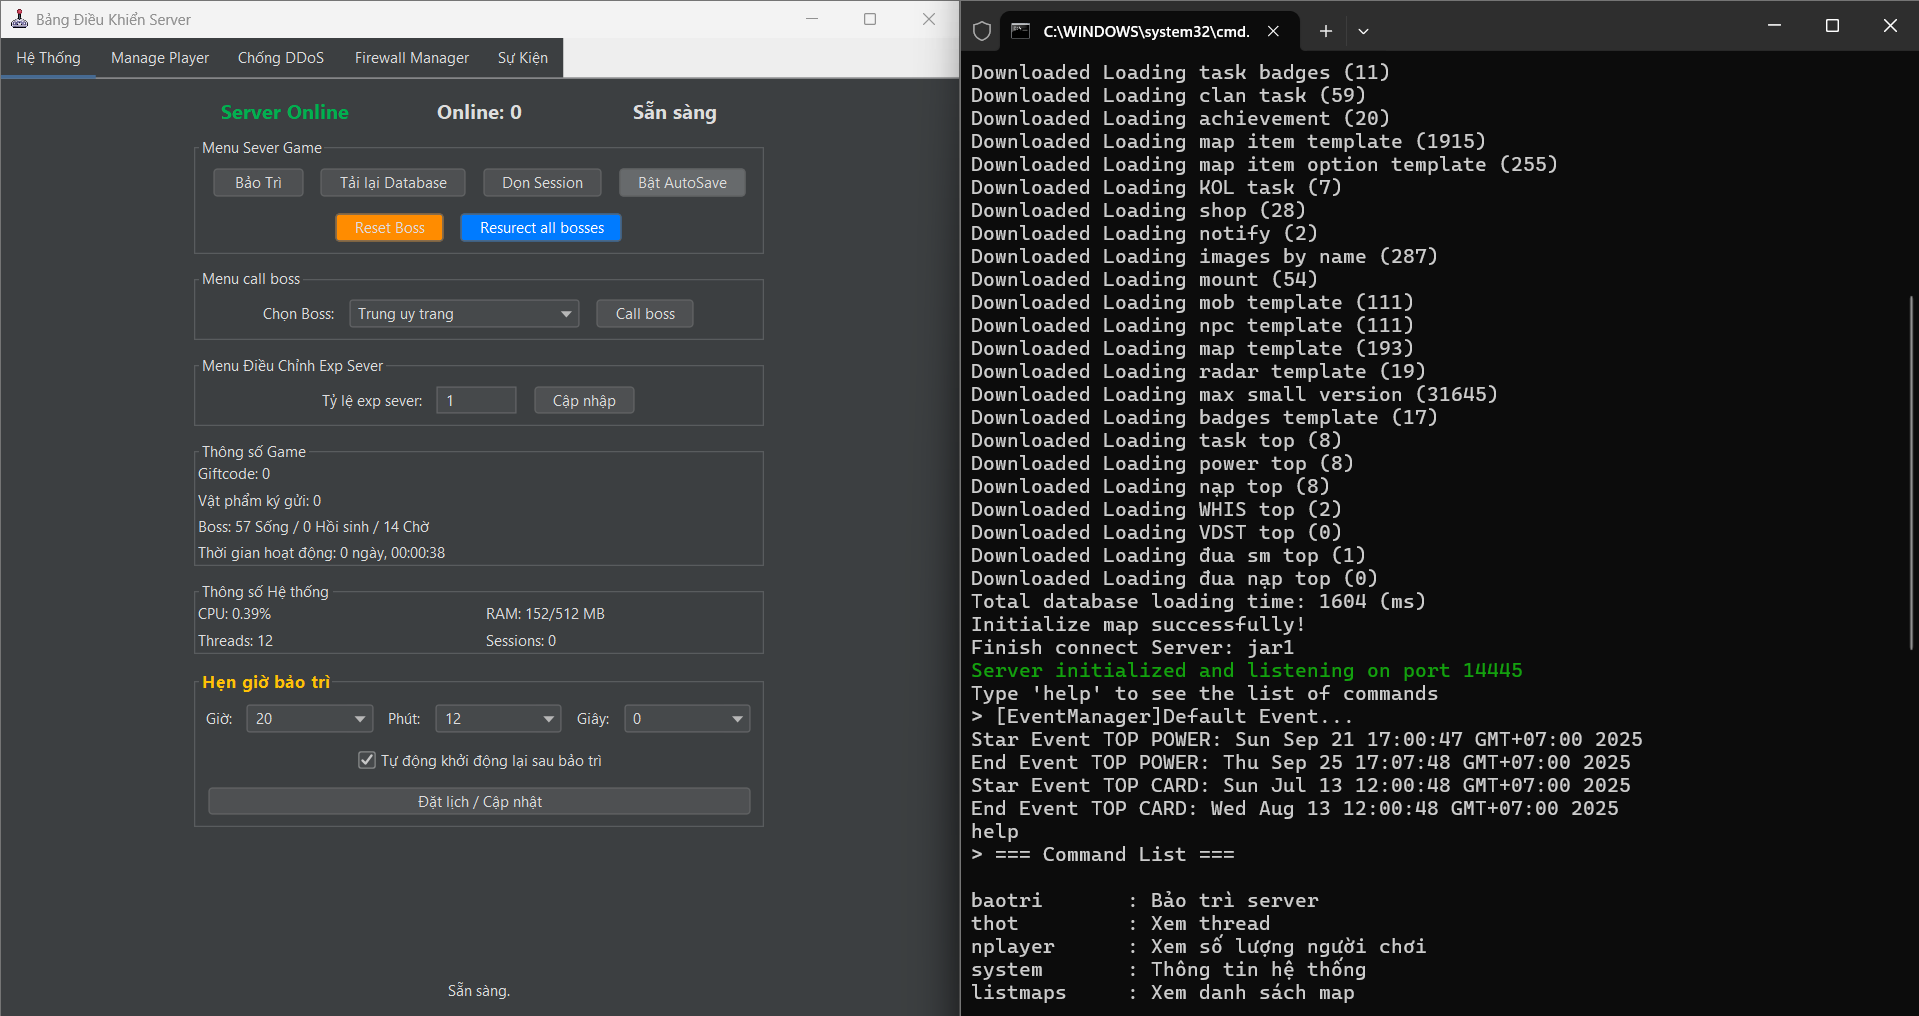Go to the Firewall Manager tab
Screen dimensions: 1919x1016
point(412,58)
